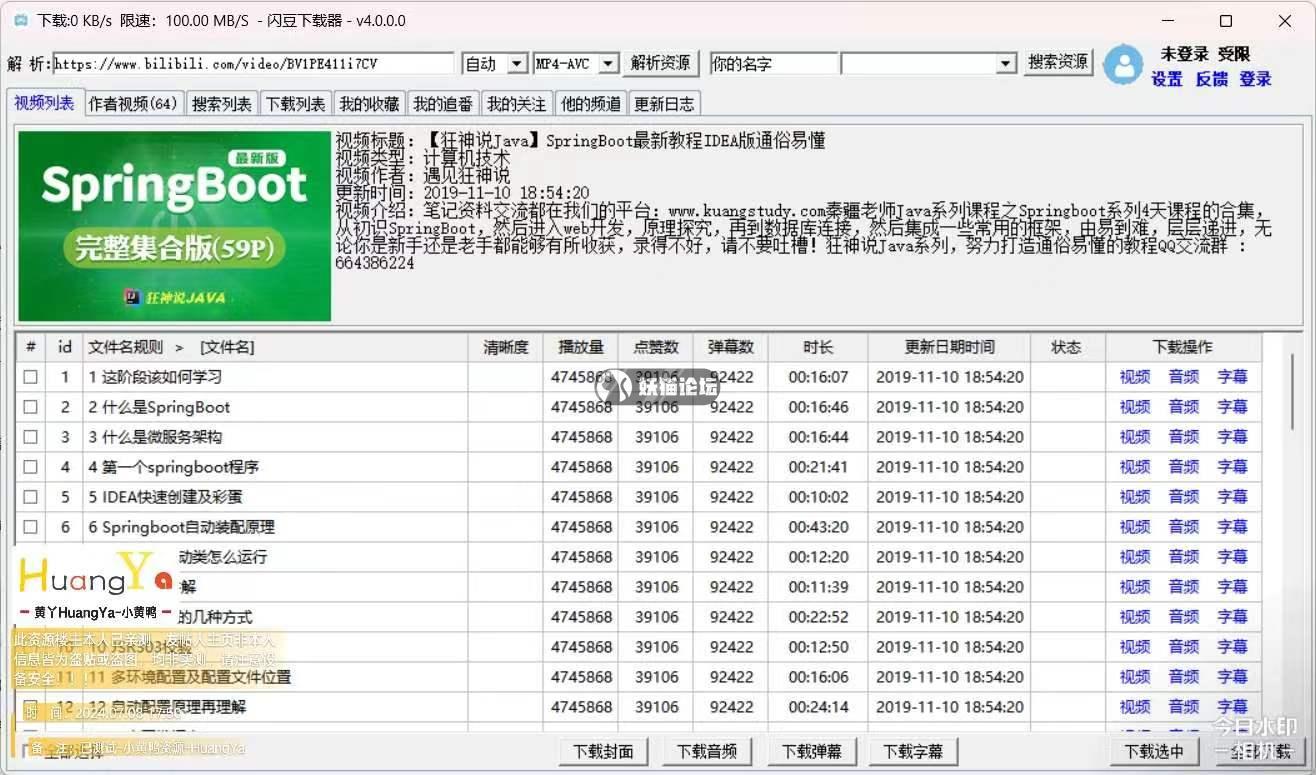Click 视频 download link for row 1
Viewport: 1316px width, 775px height.
pos(1135,377)
